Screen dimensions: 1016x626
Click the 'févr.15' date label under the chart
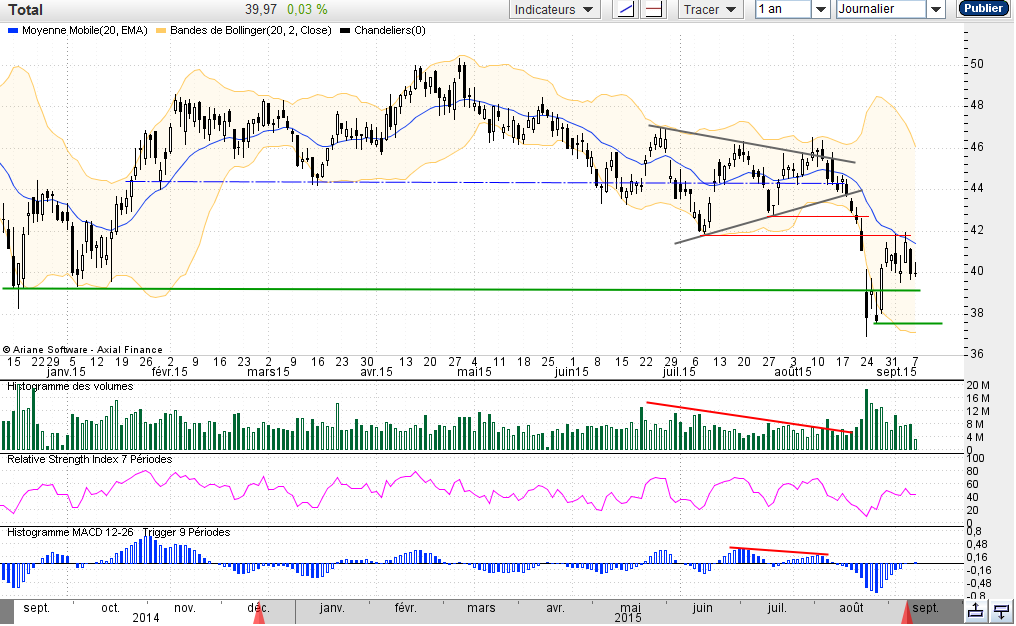(169, 372)
